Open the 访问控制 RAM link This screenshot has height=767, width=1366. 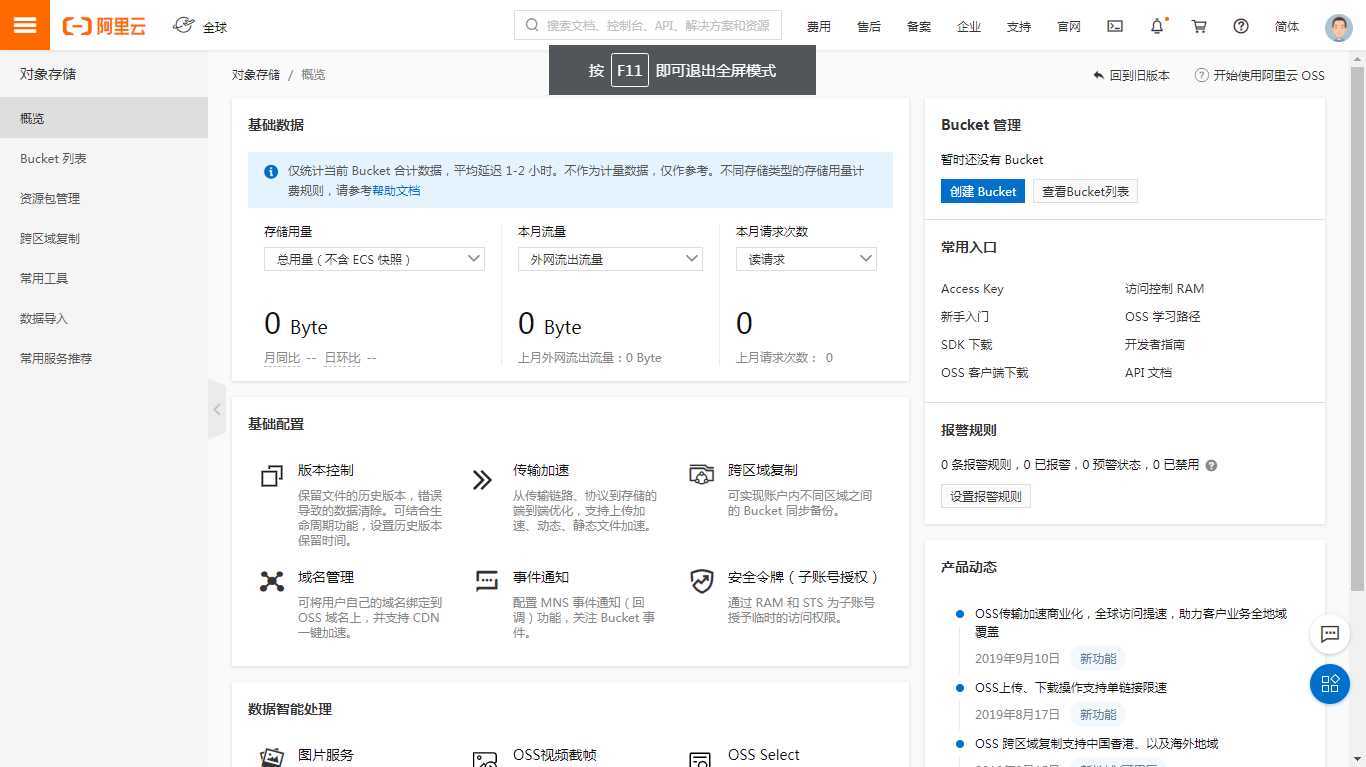click(x=1164, y=288)
